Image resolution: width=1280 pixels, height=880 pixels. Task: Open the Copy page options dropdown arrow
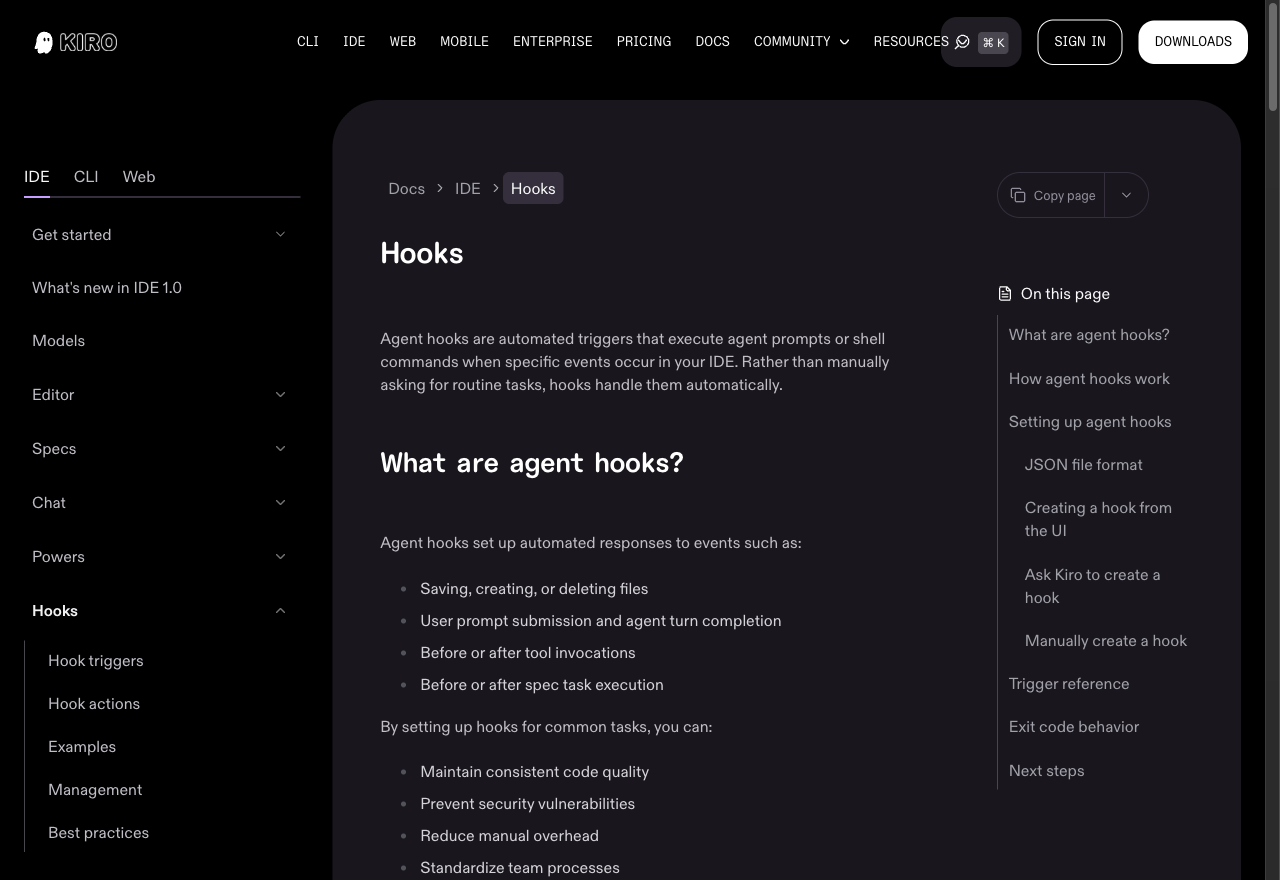pos(1126,195)
